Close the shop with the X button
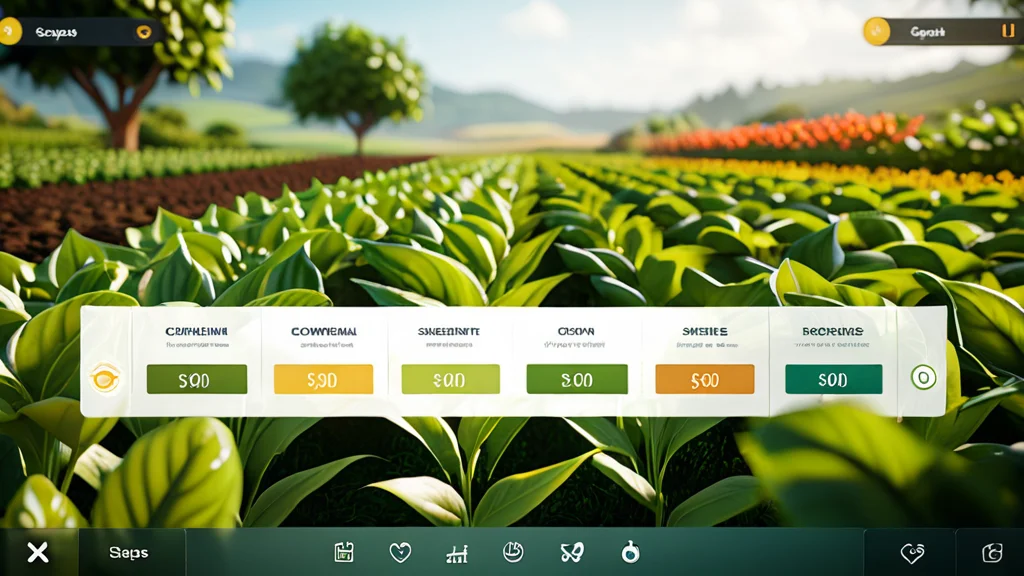Image resolution: width=1024 pixels, height=576 pixels. tap(38, 552)
